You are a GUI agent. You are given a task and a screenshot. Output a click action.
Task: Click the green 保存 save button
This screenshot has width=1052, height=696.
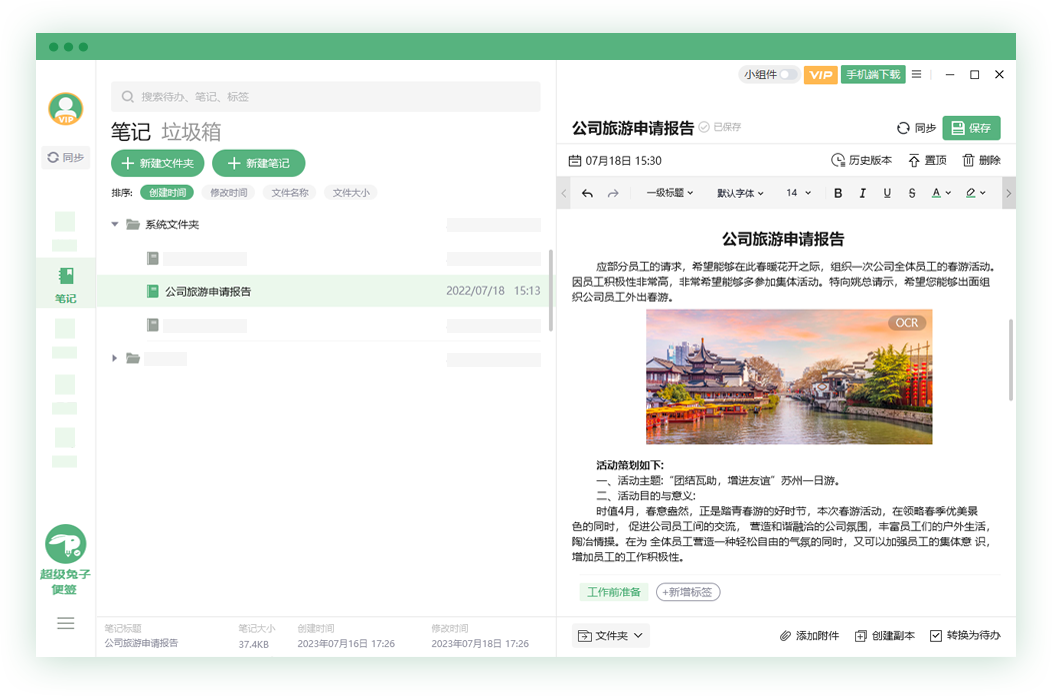click(970, 128)
